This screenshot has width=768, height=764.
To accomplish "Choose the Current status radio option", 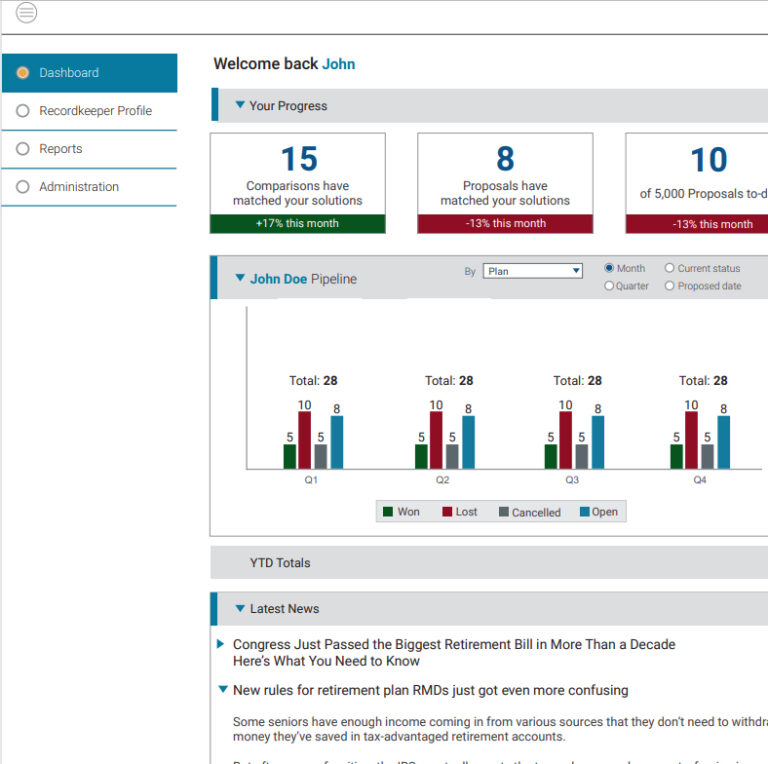I will (669, 269).
